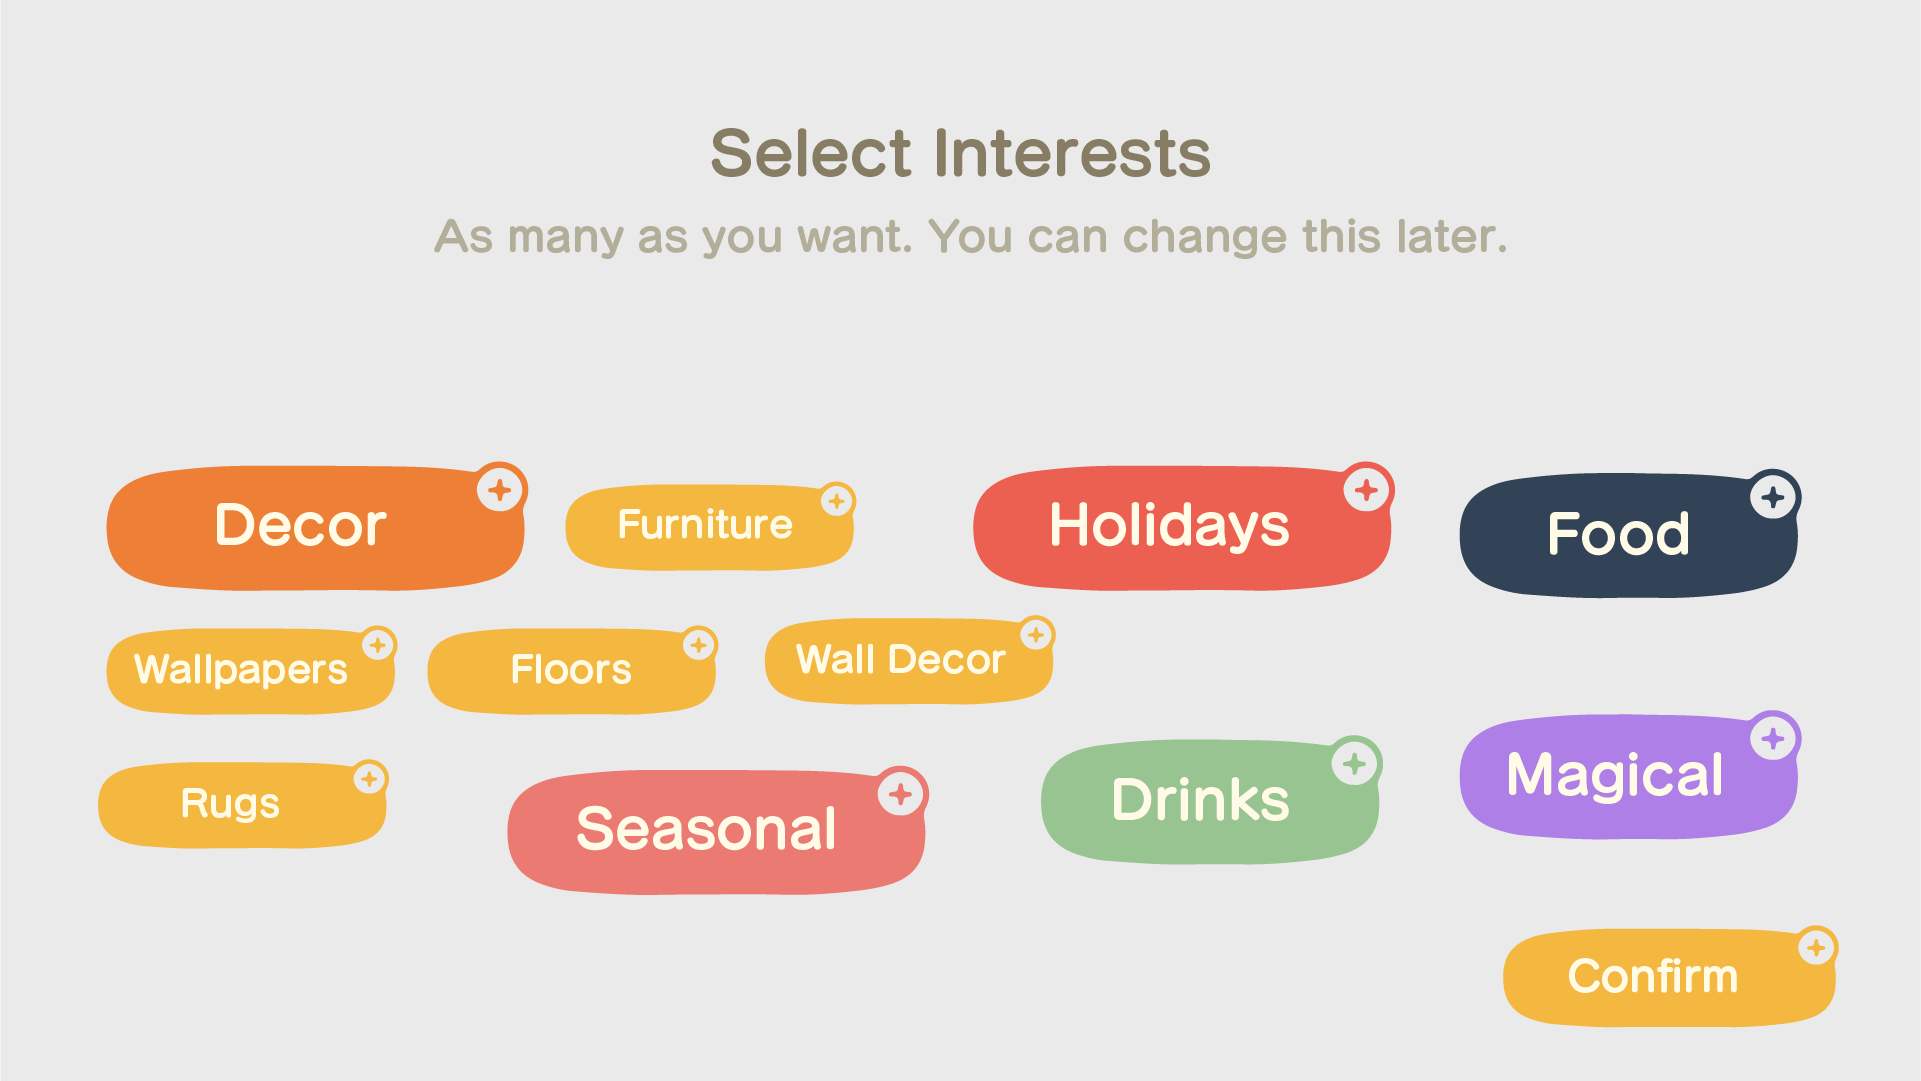Toggle the Wallpapers interest chip

[250, 671]
